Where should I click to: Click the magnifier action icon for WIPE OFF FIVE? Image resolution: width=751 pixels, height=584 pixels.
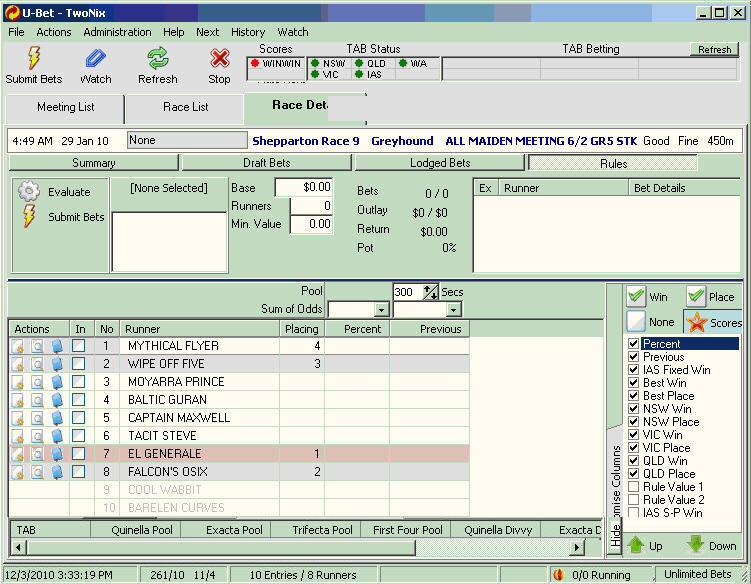point(37,364)
